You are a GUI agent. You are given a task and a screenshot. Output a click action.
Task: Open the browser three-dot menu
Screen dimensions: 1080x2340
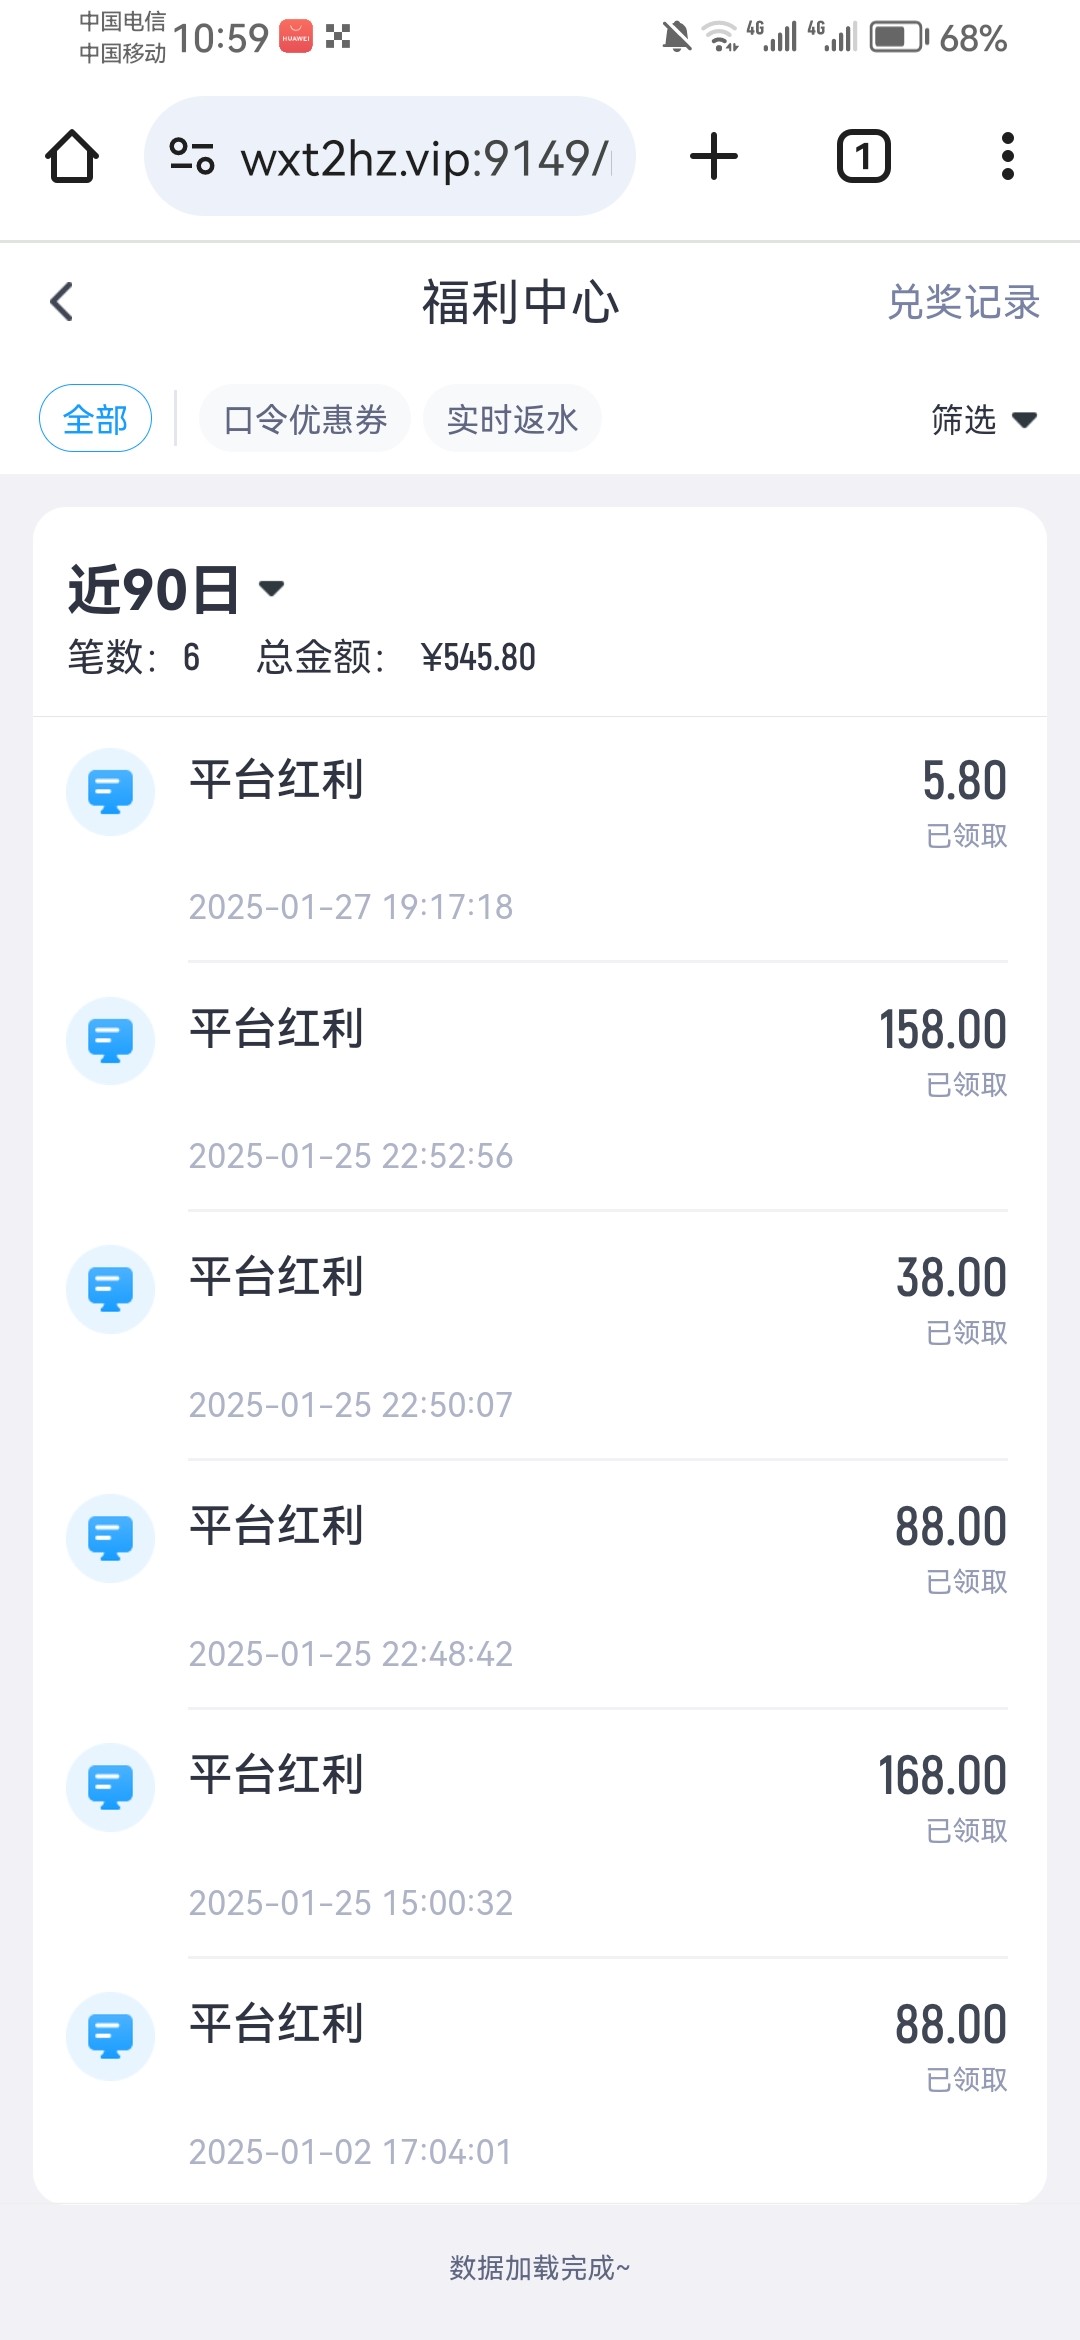(1007, 157)
